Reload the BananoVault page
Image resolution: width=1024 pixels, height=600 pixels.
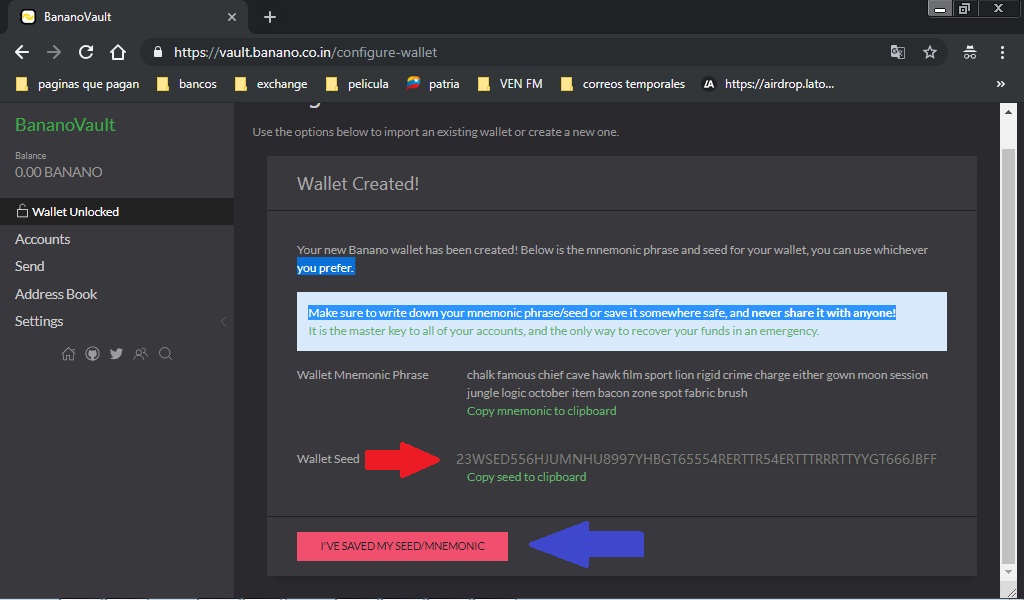[x=86, y=52]
